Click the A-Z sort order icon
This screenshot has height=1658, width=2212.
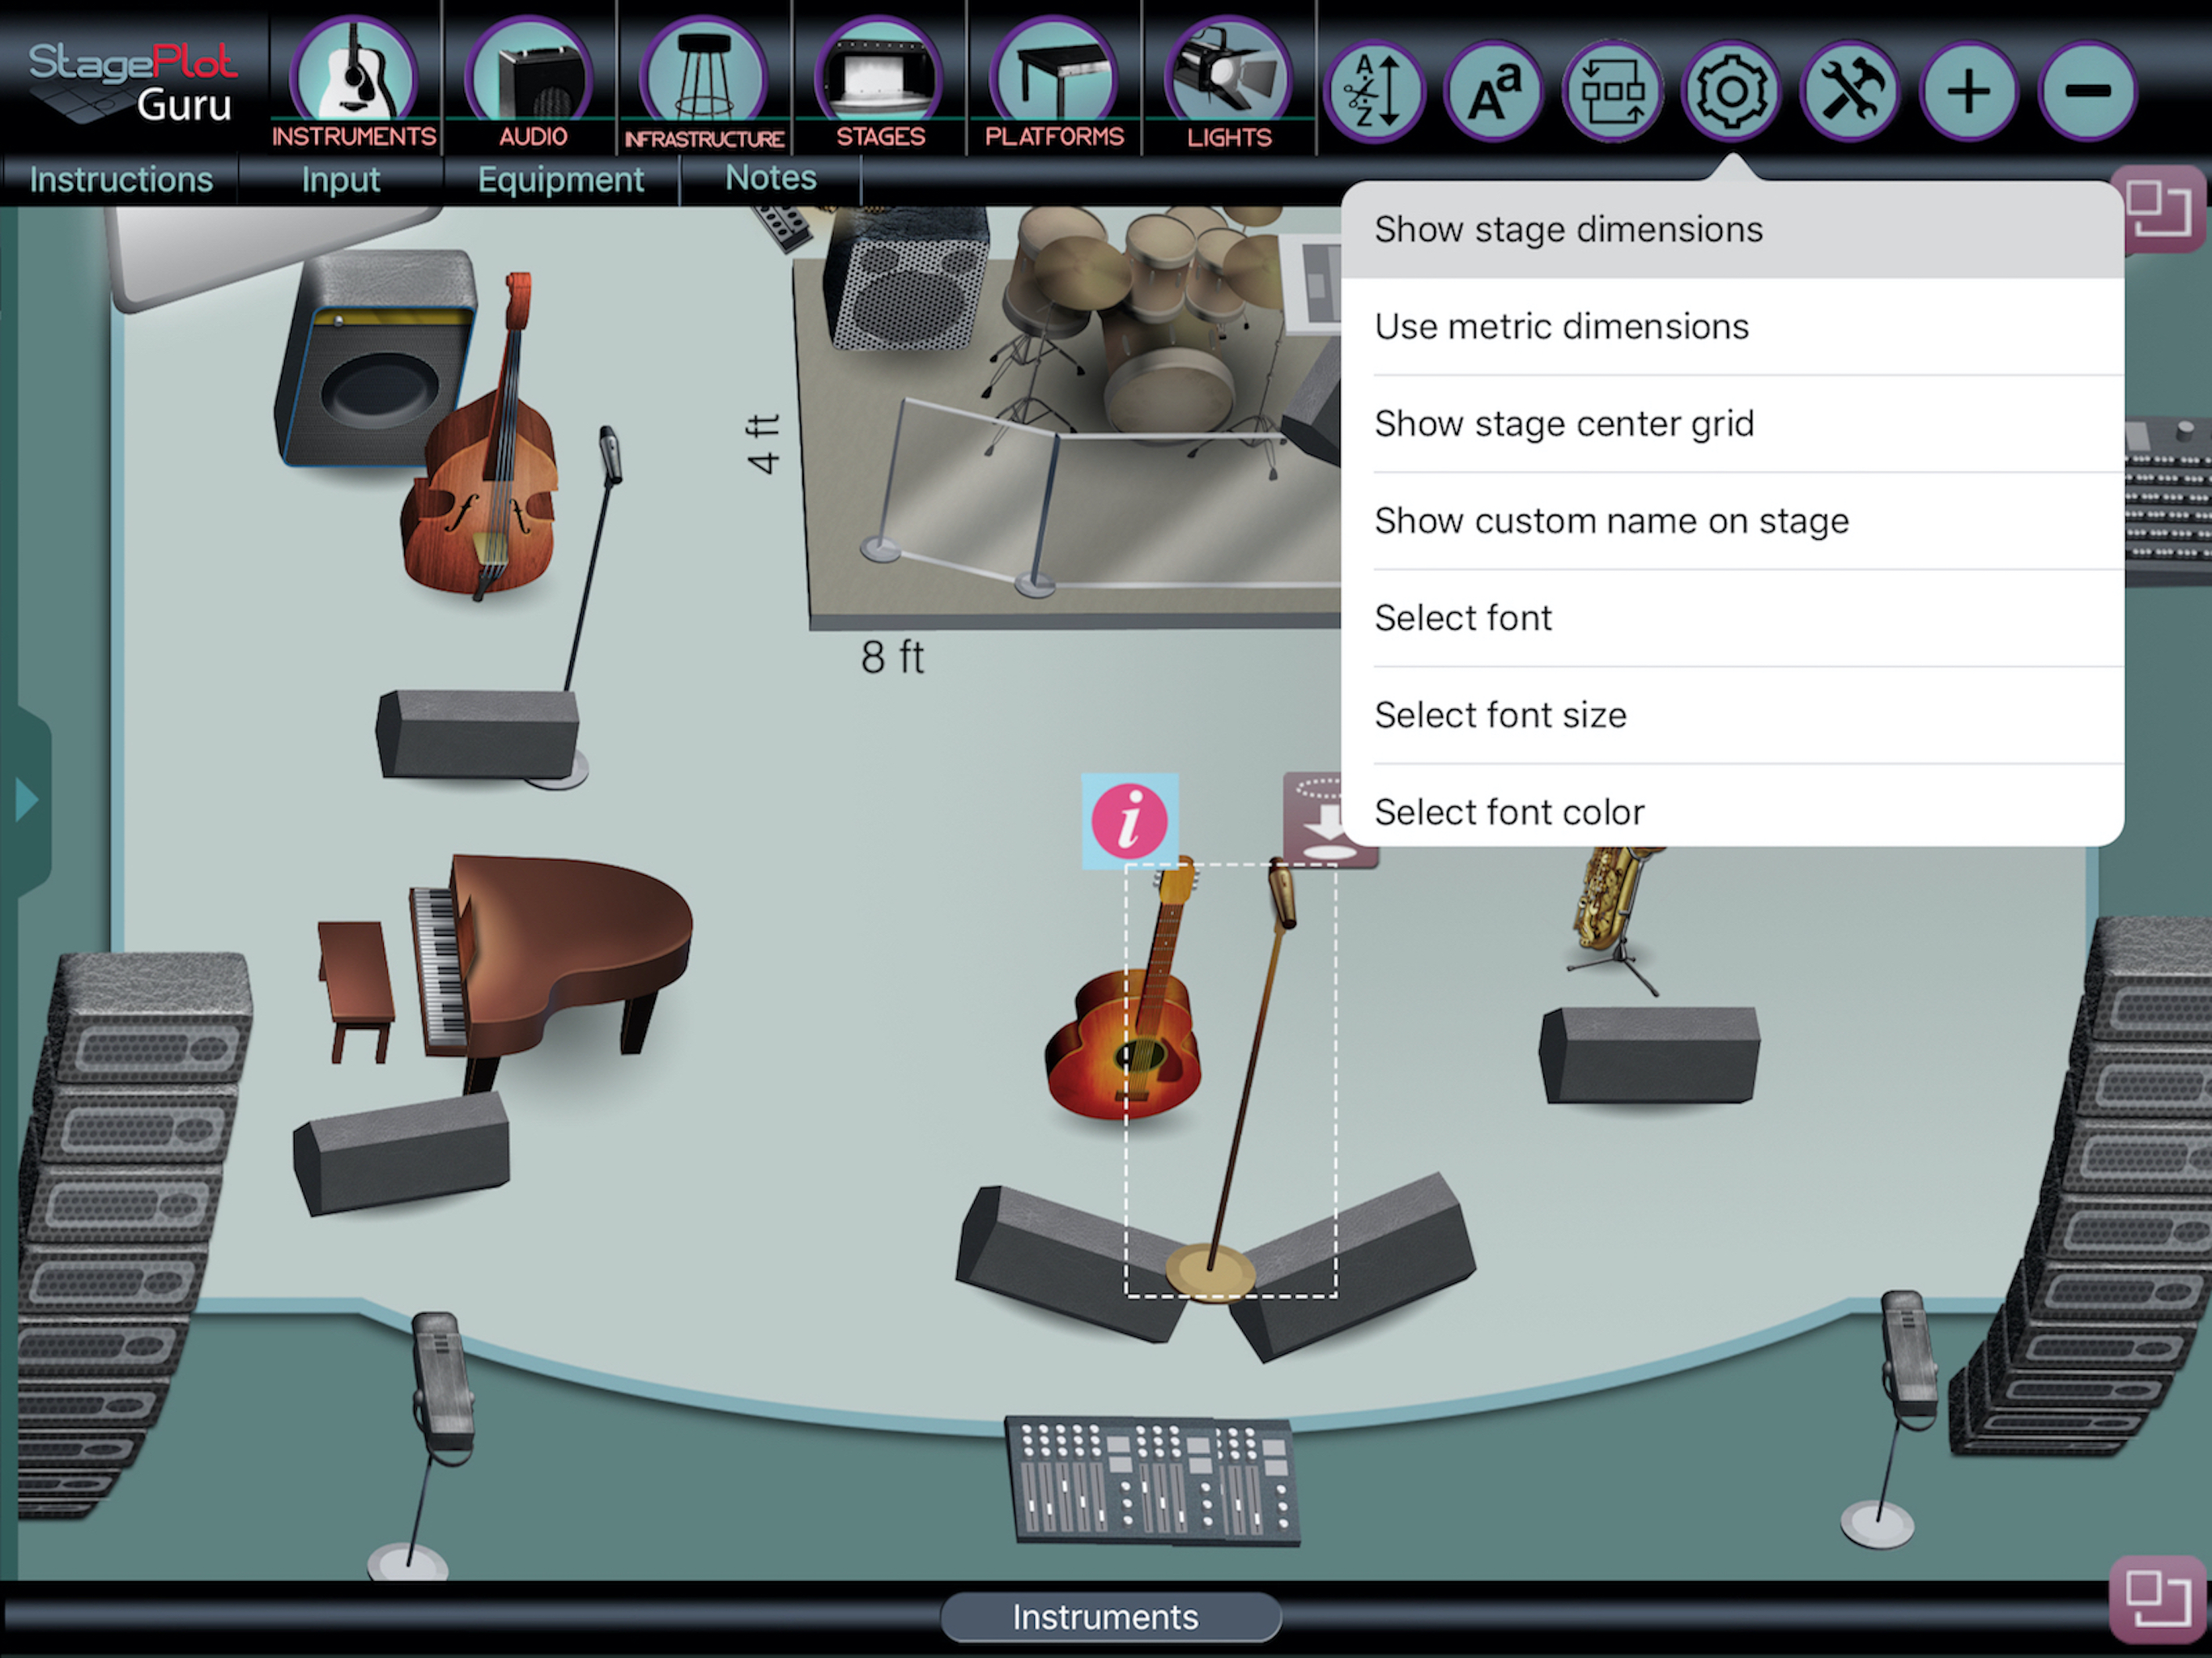[x=1375, y=92]
